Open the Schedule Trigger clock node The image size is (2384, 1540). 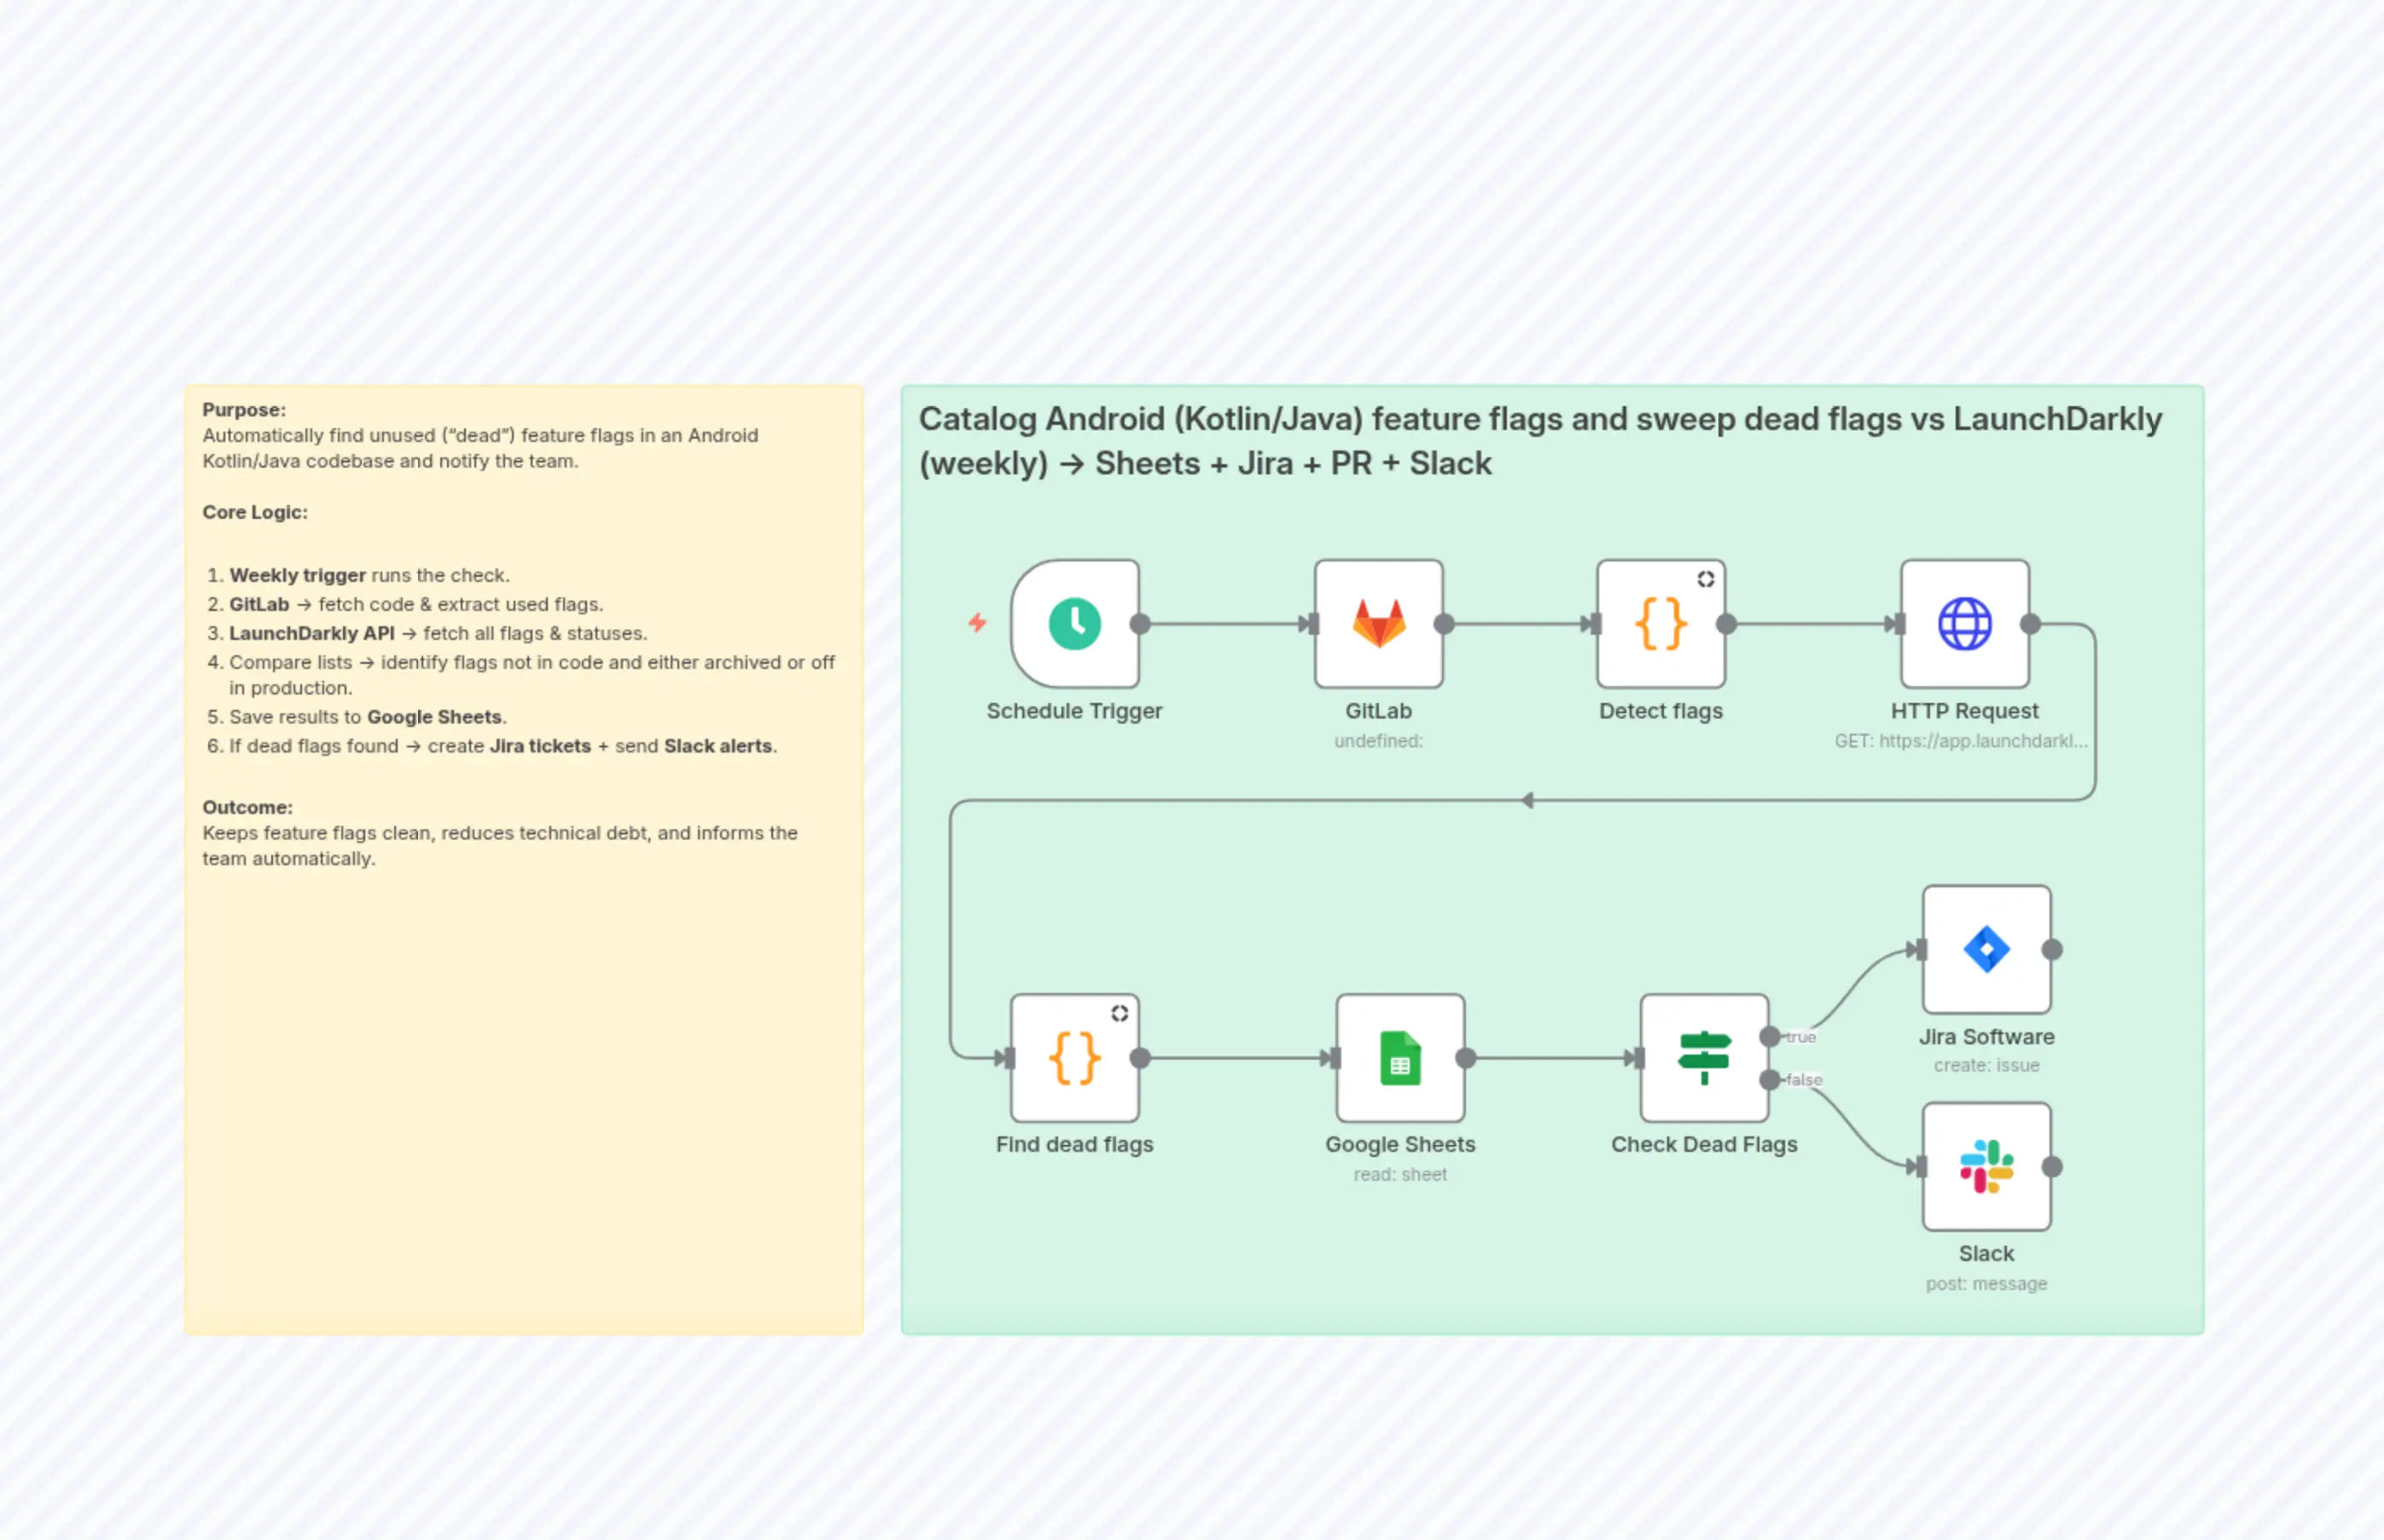pyautogui.click(x=1074, y=623)
